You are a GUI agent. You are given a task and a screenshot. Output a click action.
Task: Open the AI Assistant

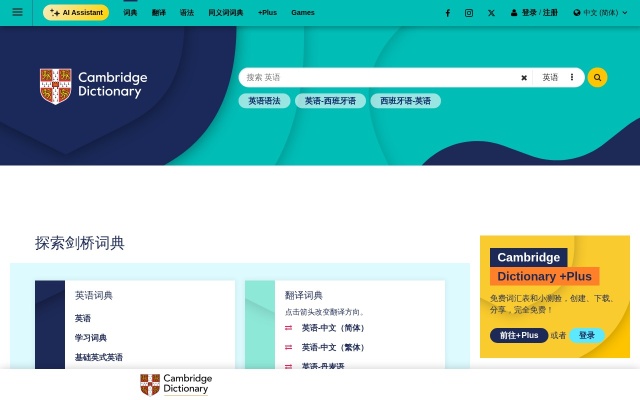76,13
